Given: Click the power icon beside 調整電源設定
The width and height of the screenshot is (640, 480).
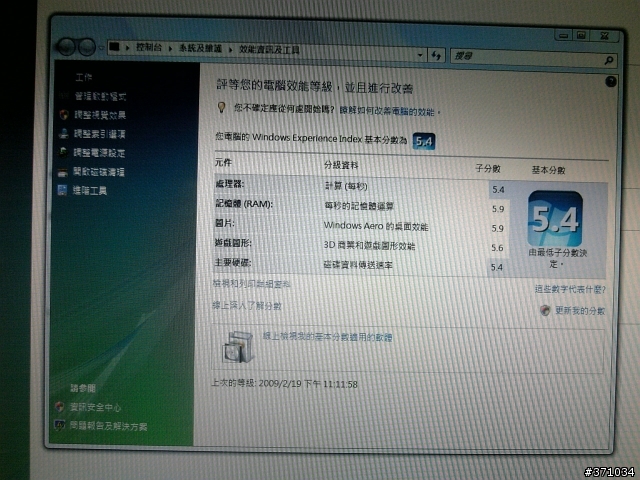Looking at the screenshot, I should point(63,152).
